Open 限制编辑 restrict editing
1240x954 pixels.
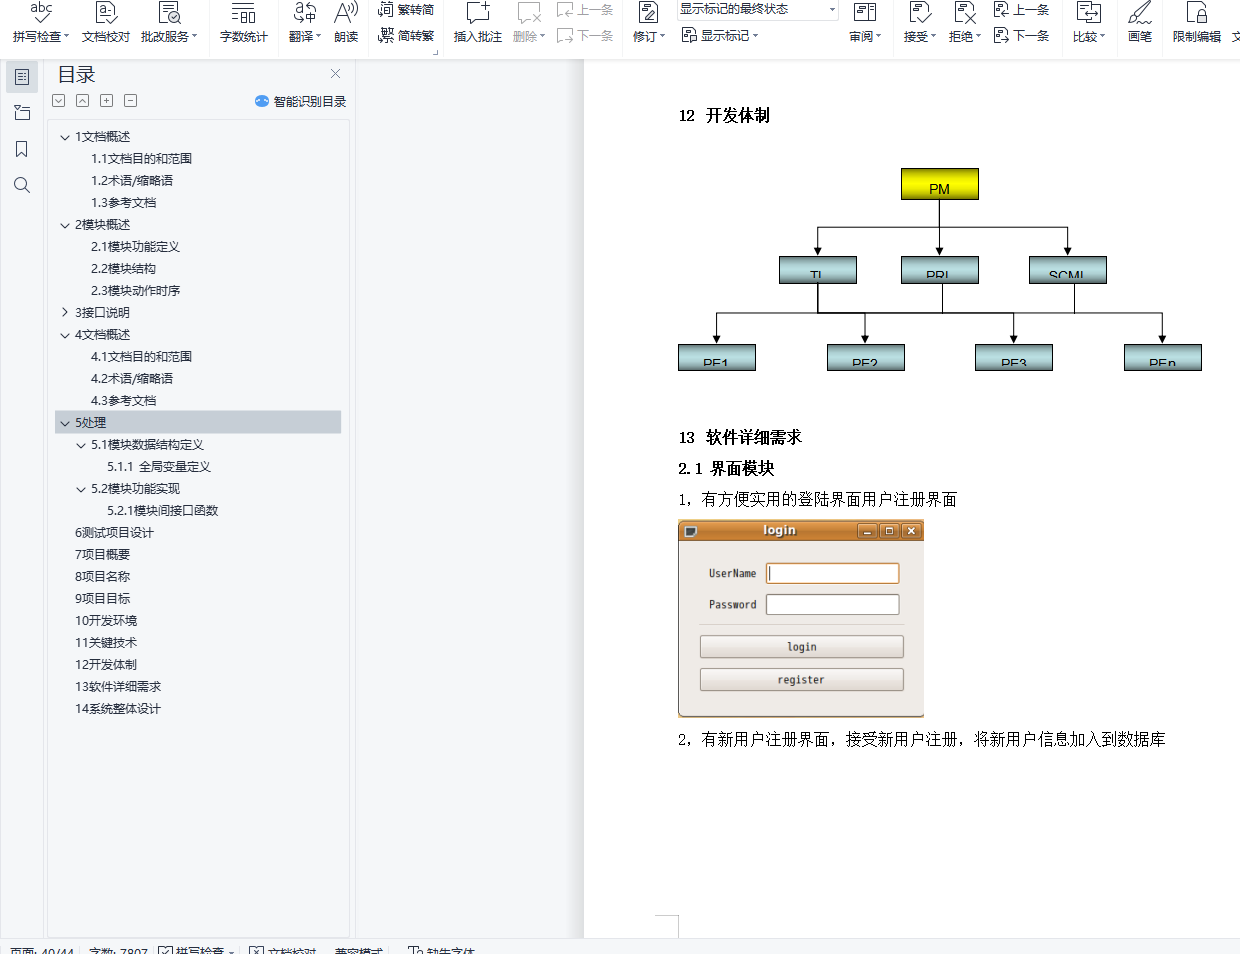point(1196,22)
